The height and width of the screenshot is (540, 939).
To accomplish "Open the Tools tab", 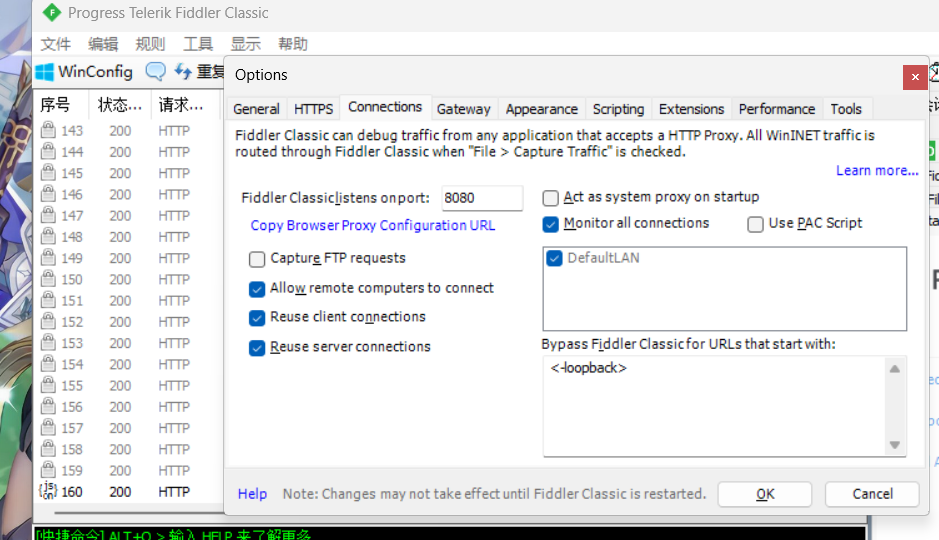I will tap(846, 109).
